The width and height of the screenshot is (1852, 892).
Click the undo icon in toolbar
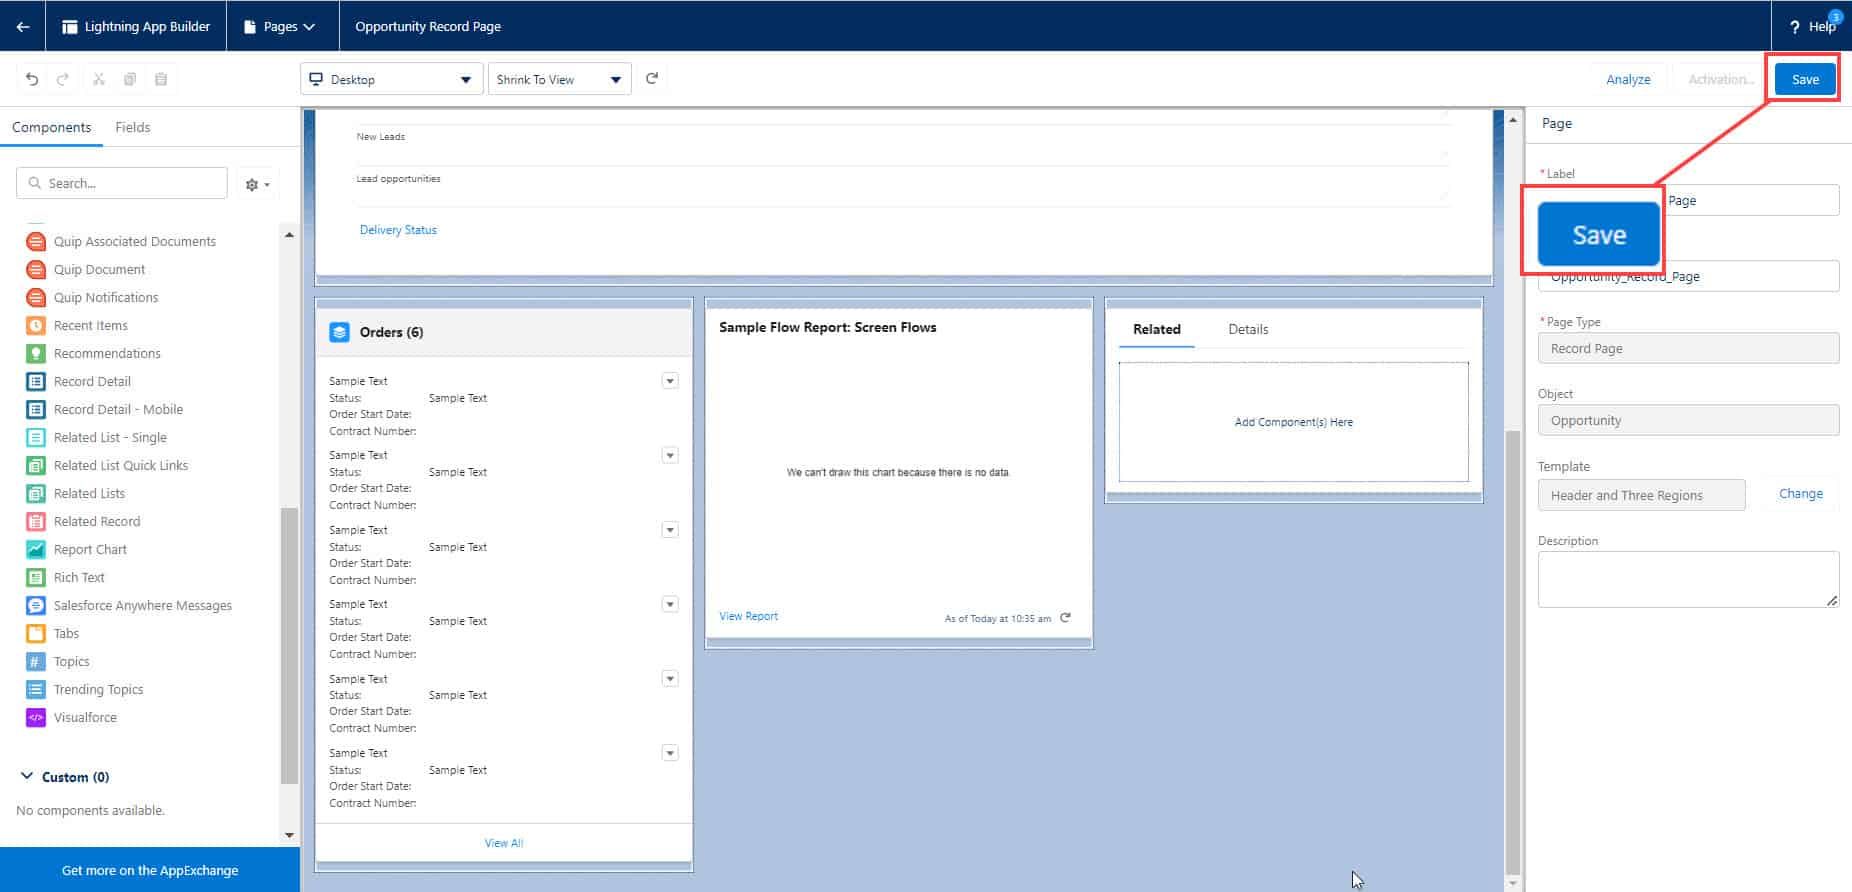[x=32, y=79]
